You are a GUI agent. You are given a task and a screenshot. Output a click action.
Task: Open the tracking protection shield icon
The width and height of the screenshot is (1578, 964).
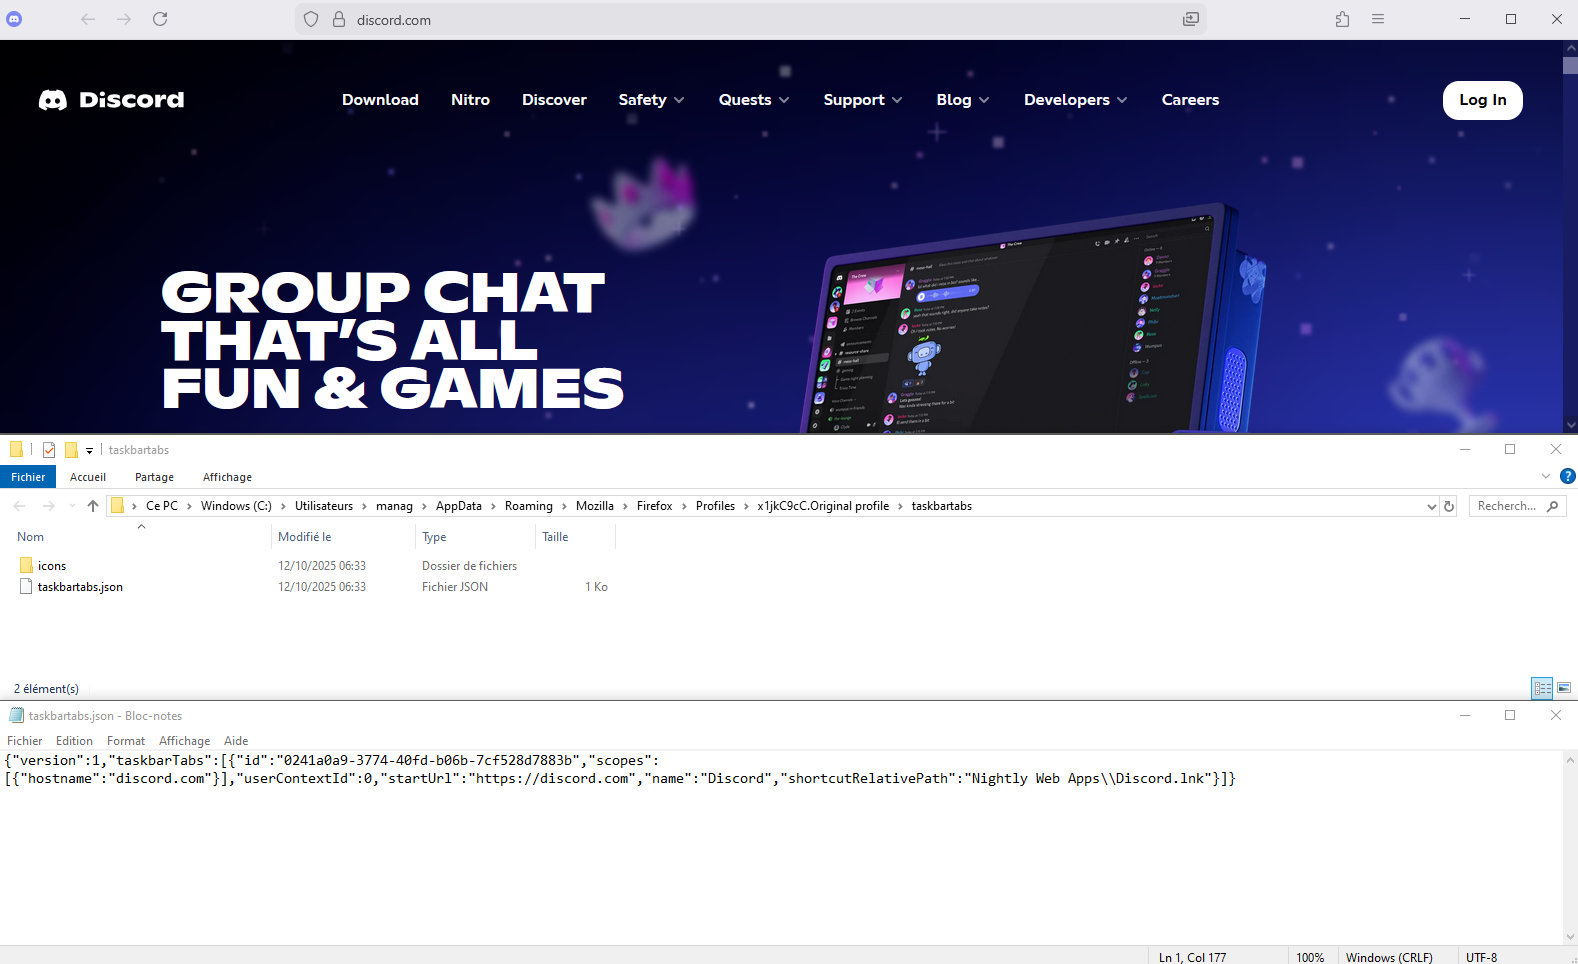point(311,19)
